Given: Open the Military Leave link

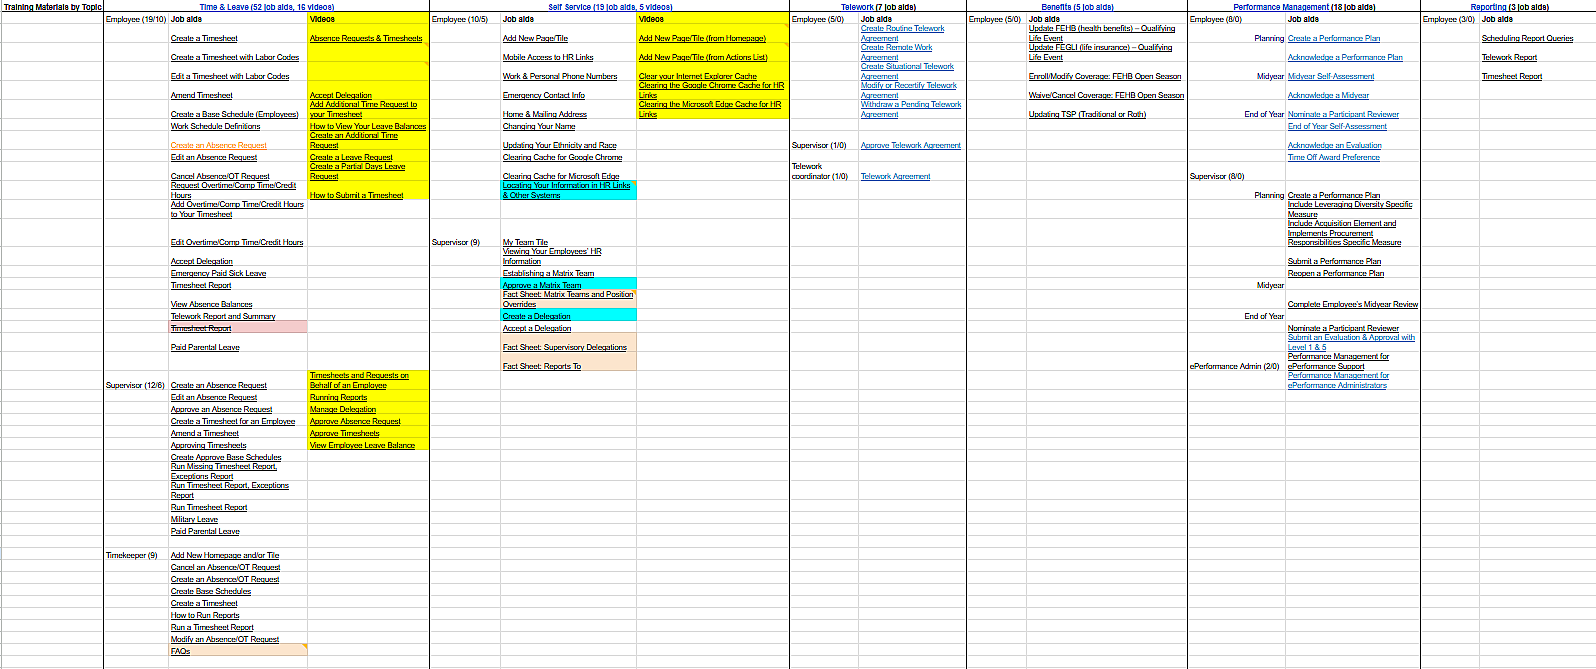Looking at the screenshot, I should click(x=194, y=520).
